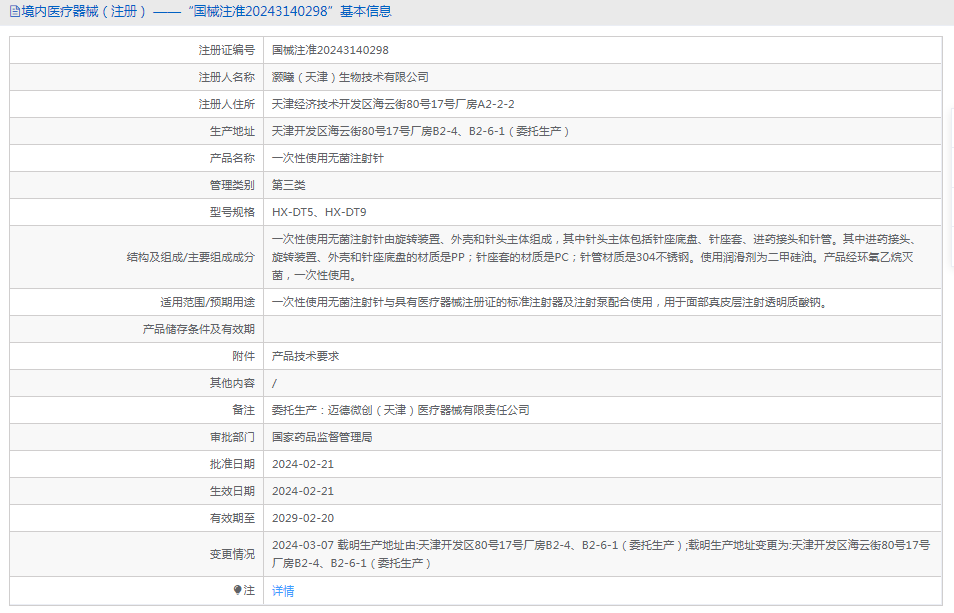954x613 pixels.
Task: Click registration number 国械注准20243140298 cell
Action: [x=330, y=50]
